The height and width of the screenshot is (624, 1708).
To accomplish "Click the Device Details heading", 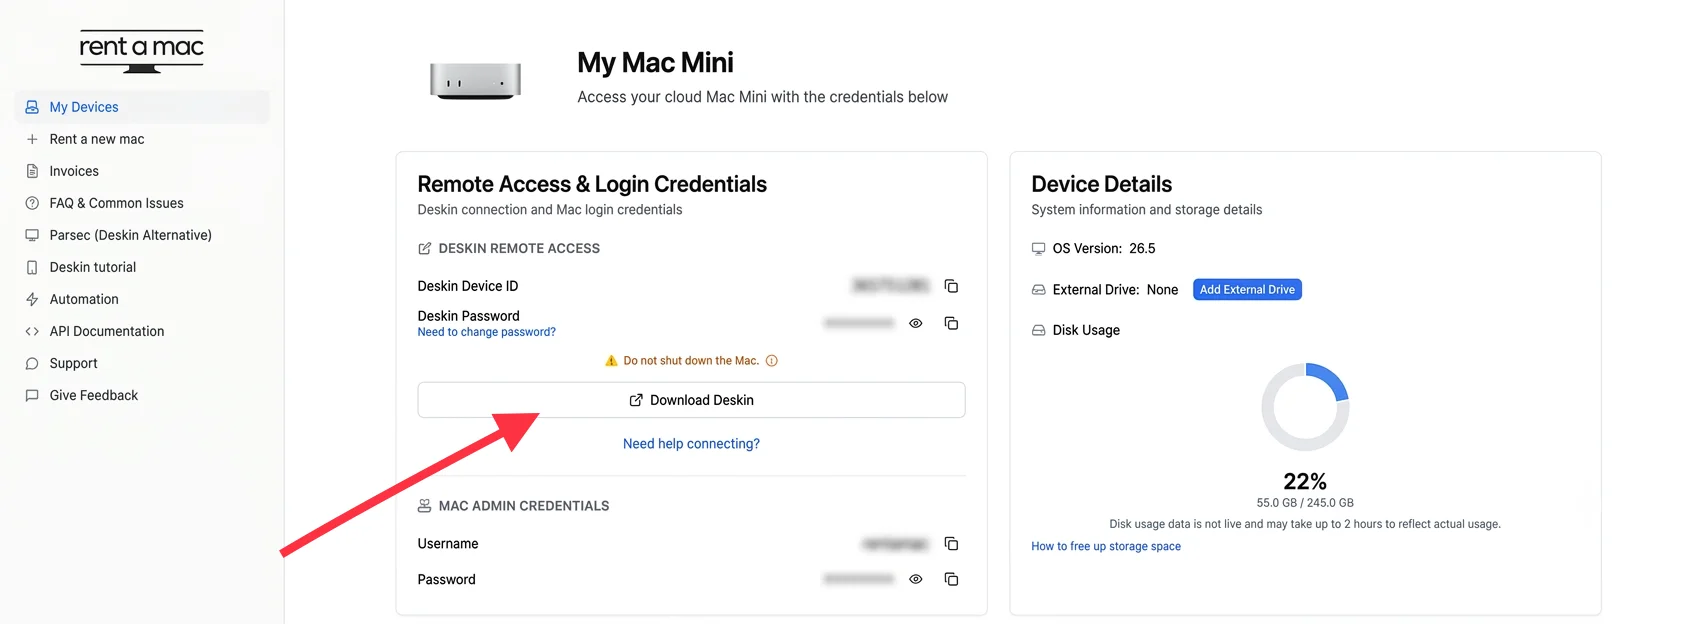I will coord(1101,184).
